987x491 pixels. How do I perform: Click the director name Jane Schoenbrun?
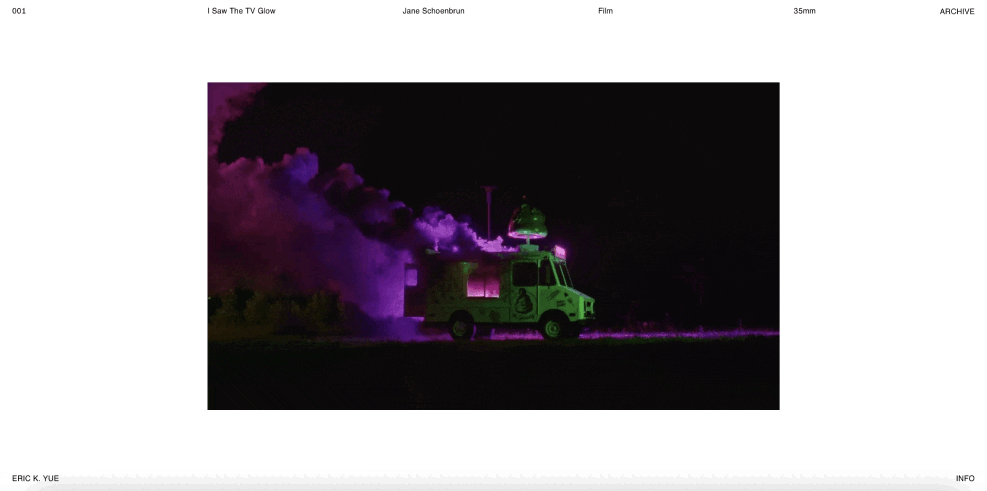coord(434,11)
